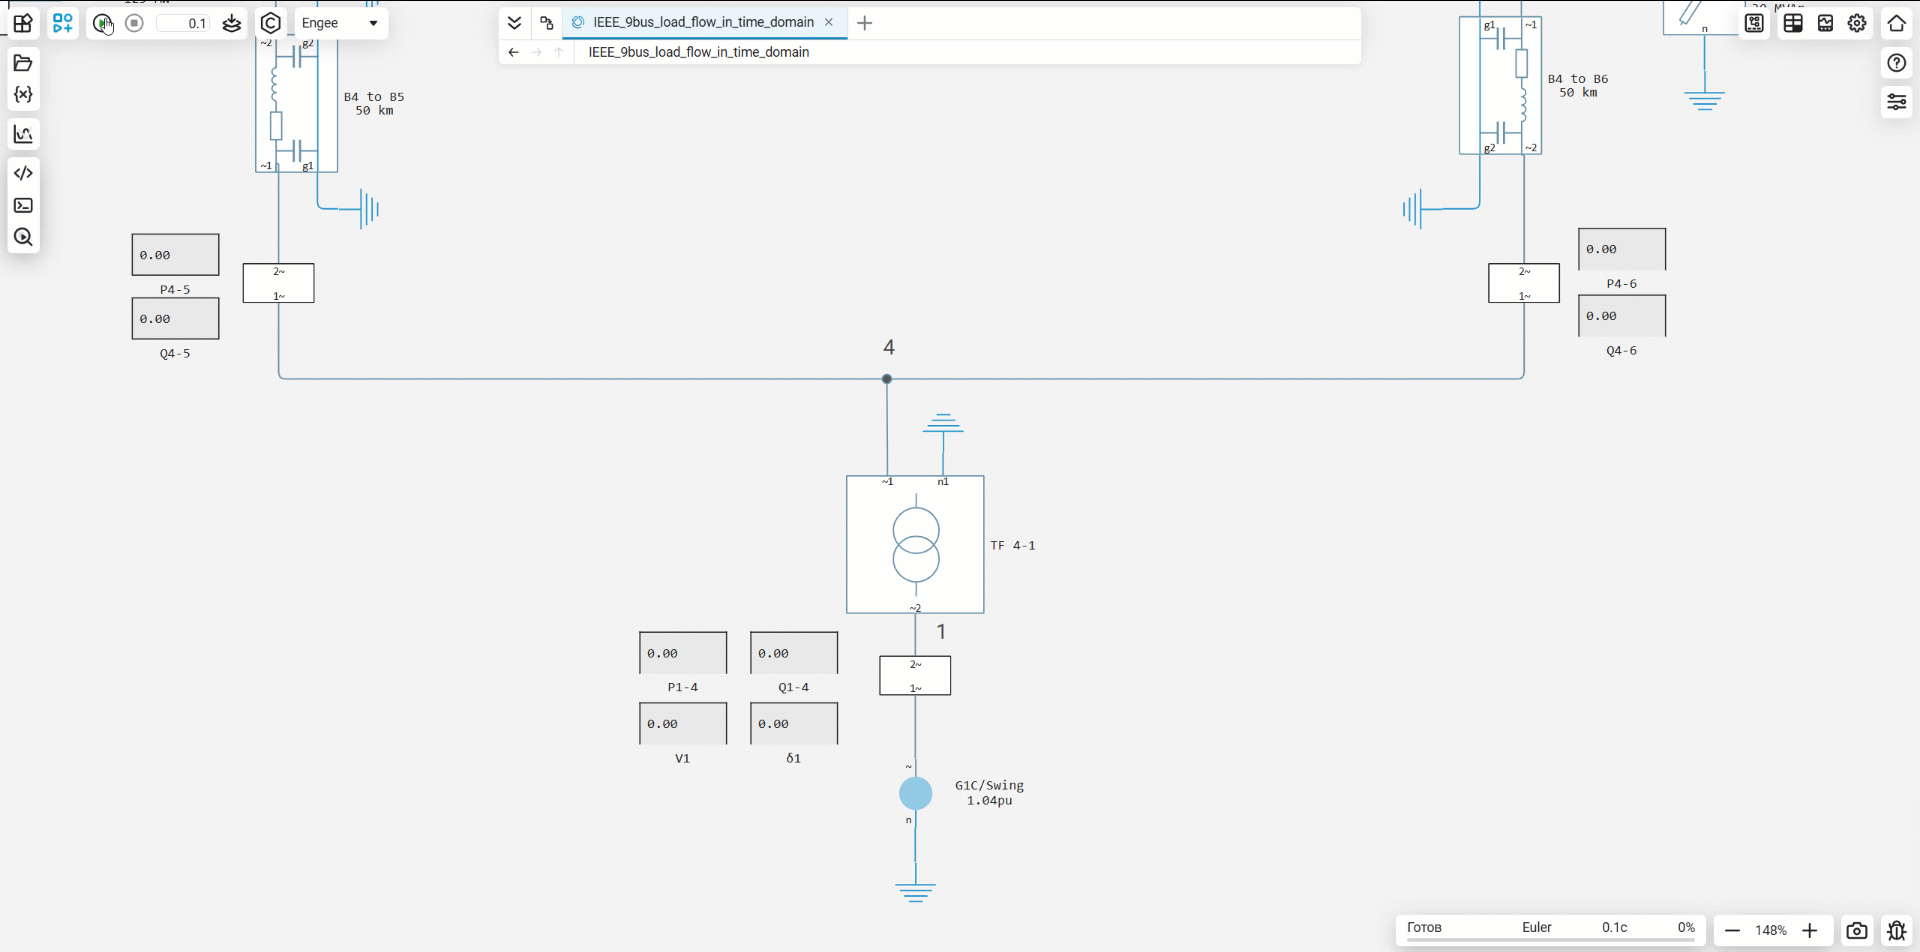This screenshot has height=952, width=1920.
Task: Open the signal graphs panel
Action: (23, 134)
